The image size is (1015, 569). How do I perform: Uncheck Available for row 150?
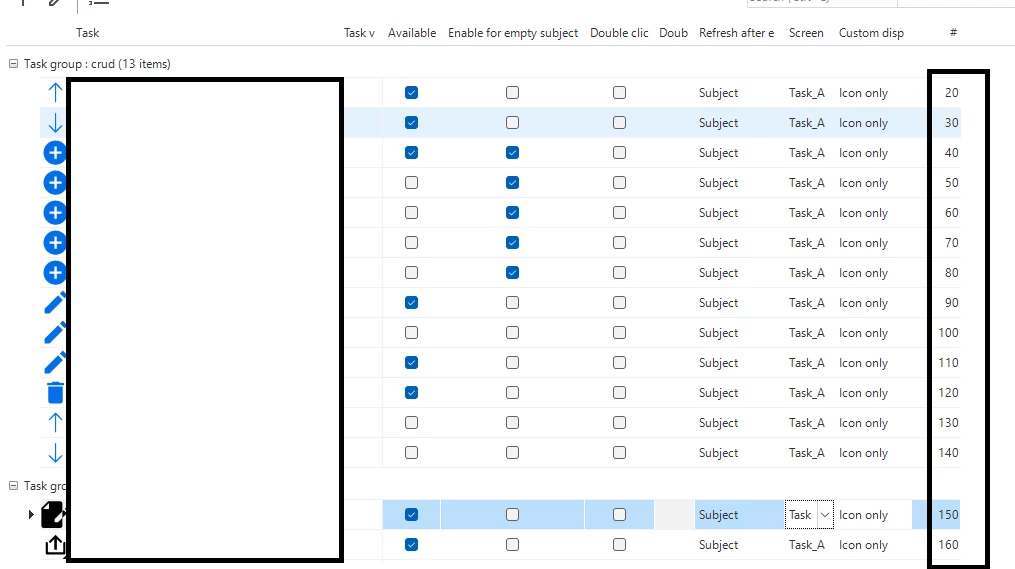(x=411, y=515)
